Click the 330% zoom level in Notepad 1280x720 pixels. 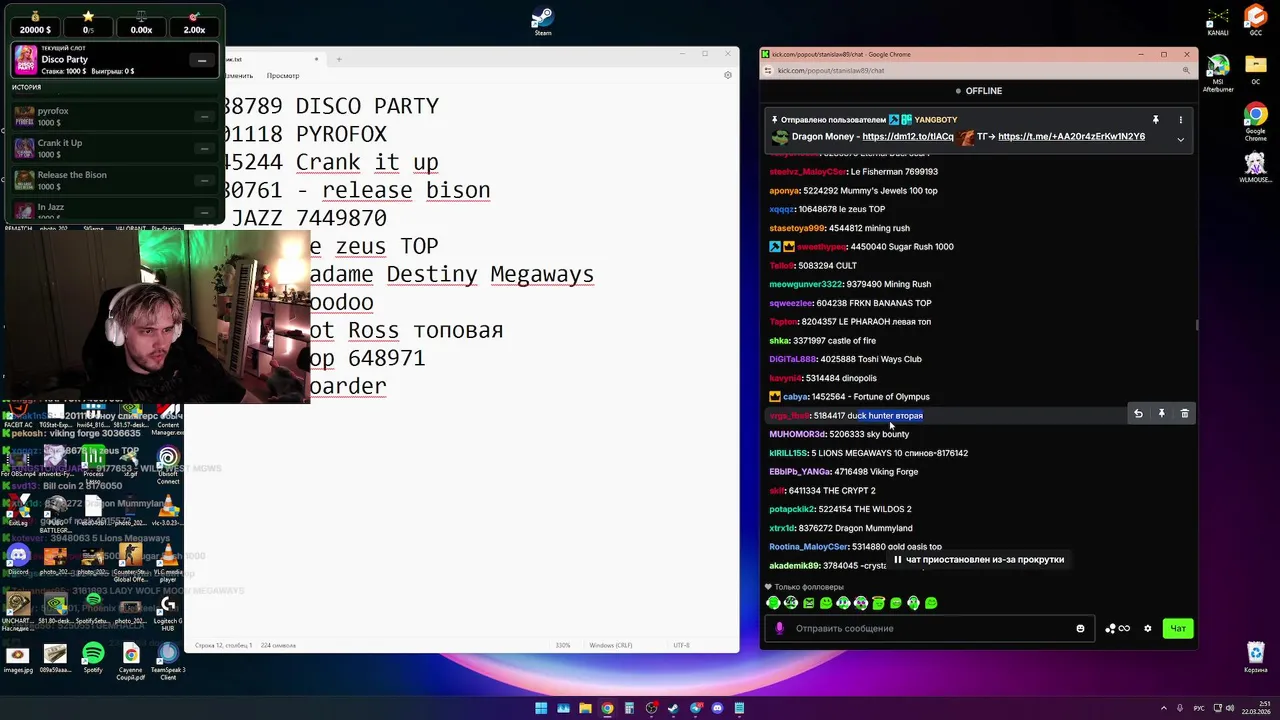click(x=563, y=645)
